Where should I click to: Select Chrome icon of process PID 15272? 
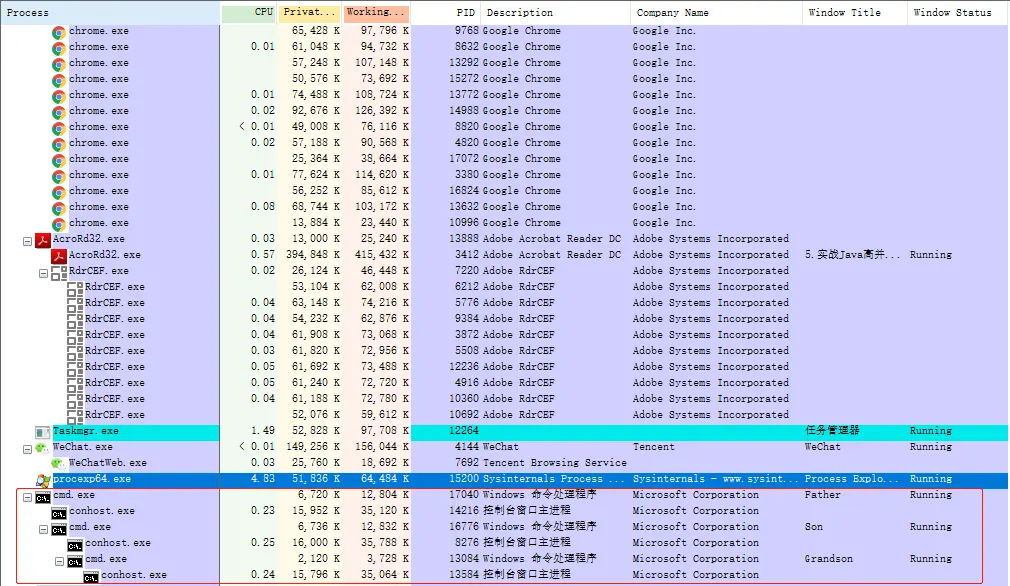click(x=59, y=80)
